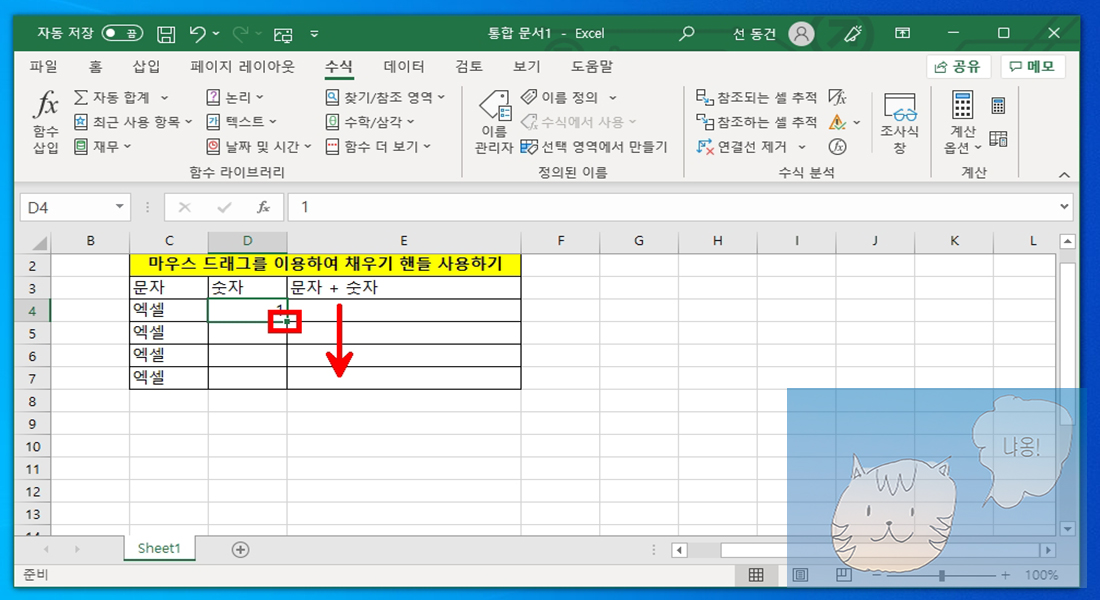Adjust the zoom slider handle

pyautogui.click(x=942, y=575)
